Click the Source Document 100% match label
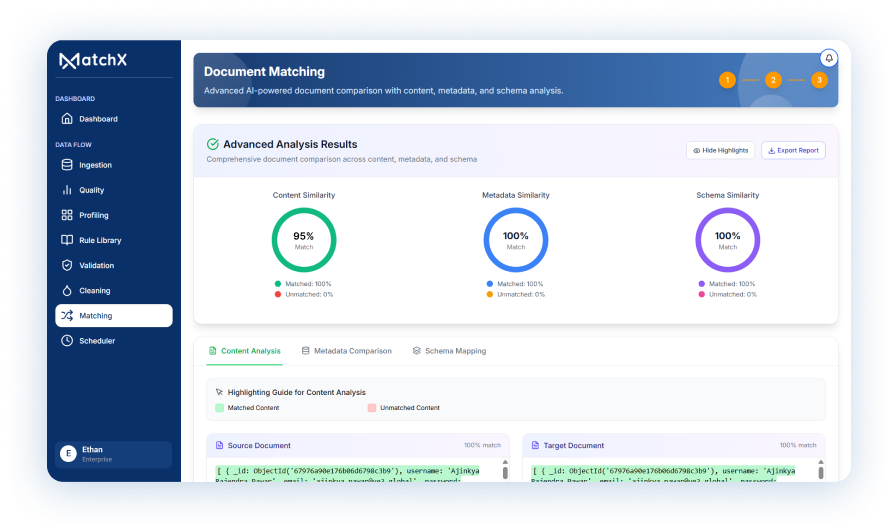The image size is (894, 532). coord(482,445)
